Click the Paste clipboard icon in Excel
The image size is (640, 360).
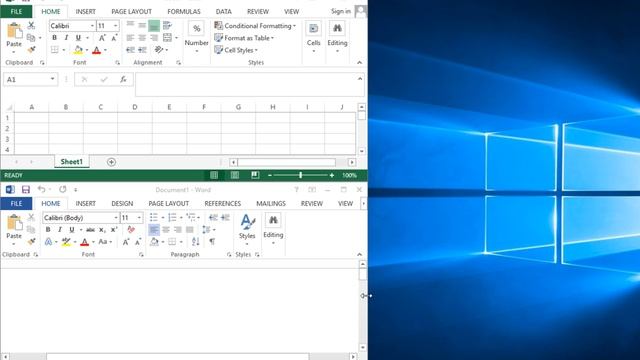pyautogui.click(x=14, y=31)
